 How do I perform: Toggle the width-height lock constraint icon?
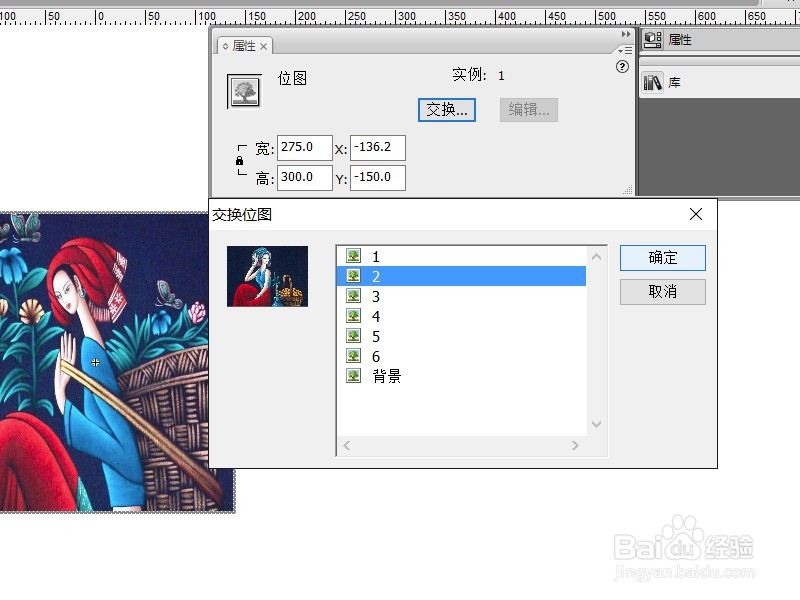[x=239, y=161]
